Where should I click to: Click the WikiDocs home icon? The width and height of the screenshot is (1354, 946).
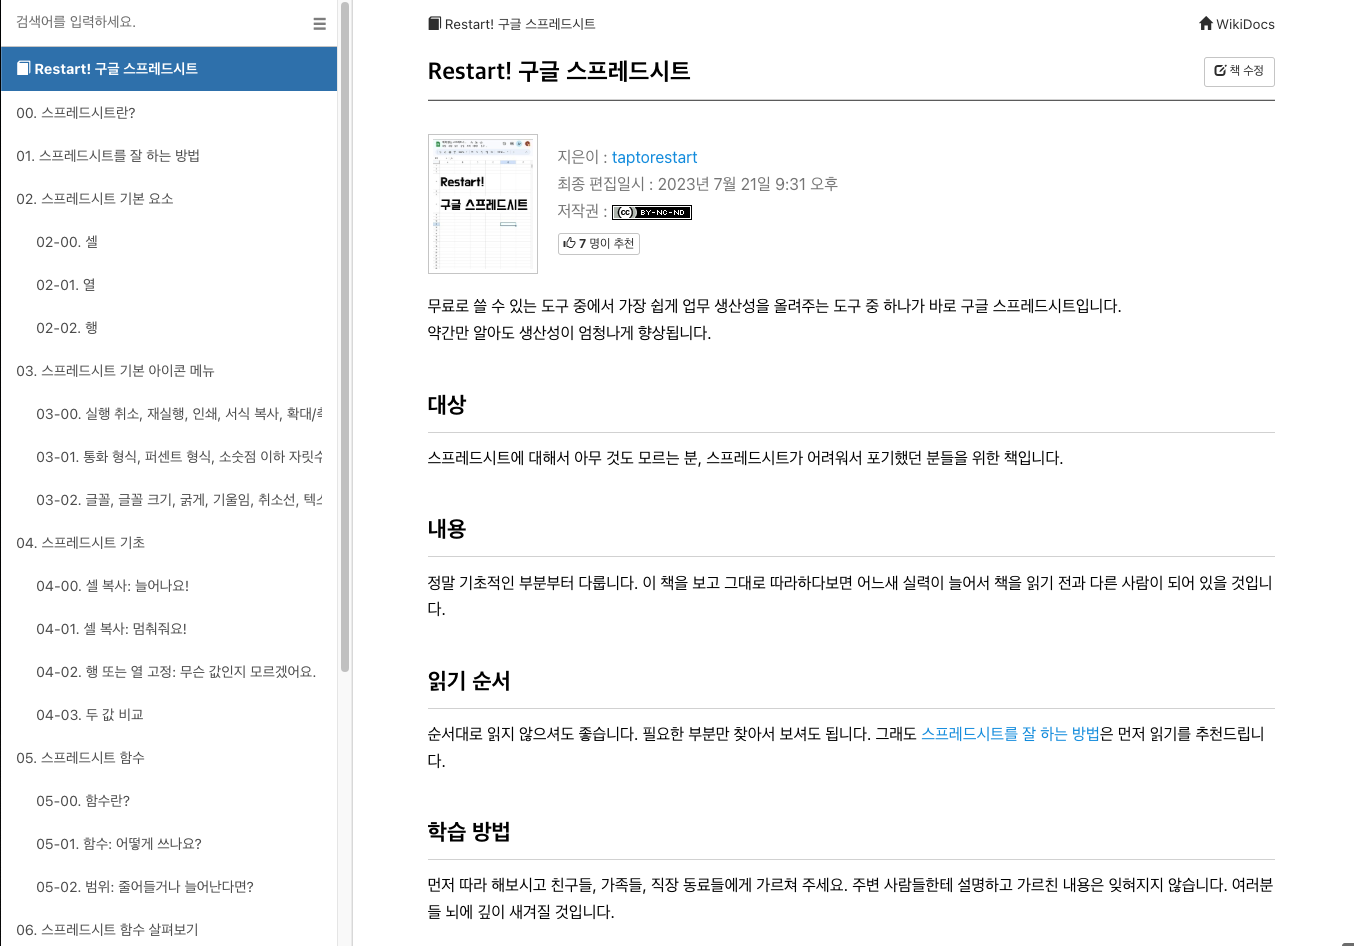click(1206, 23)
